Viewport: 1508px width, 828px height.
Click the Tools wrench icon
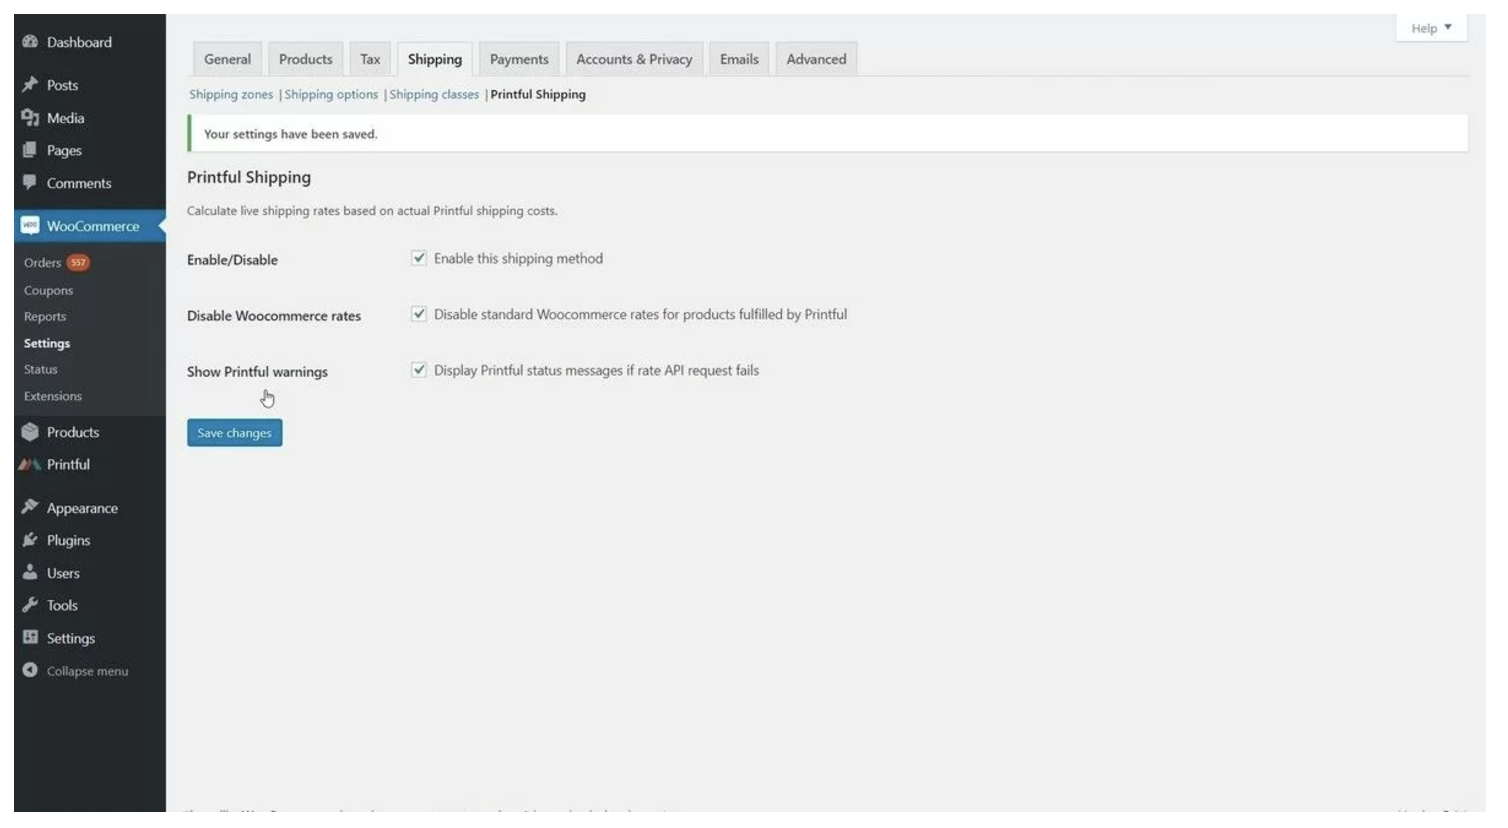[30, 605]
